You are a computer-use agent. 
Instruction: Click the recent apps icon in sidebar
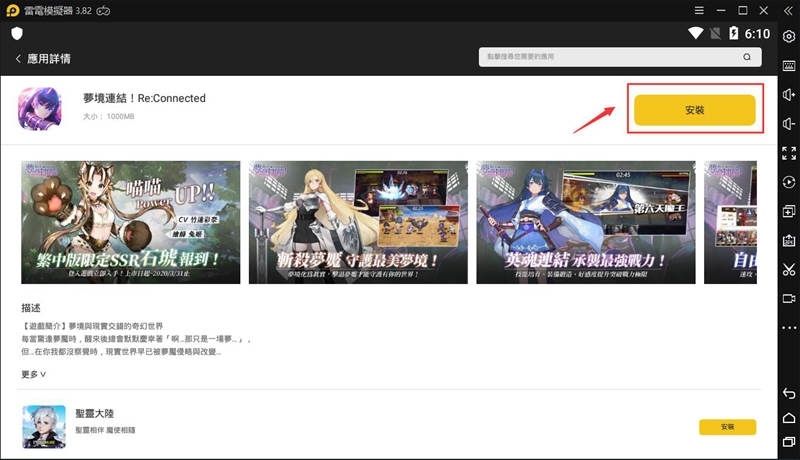pyautogui.click(x=789, y=442)
